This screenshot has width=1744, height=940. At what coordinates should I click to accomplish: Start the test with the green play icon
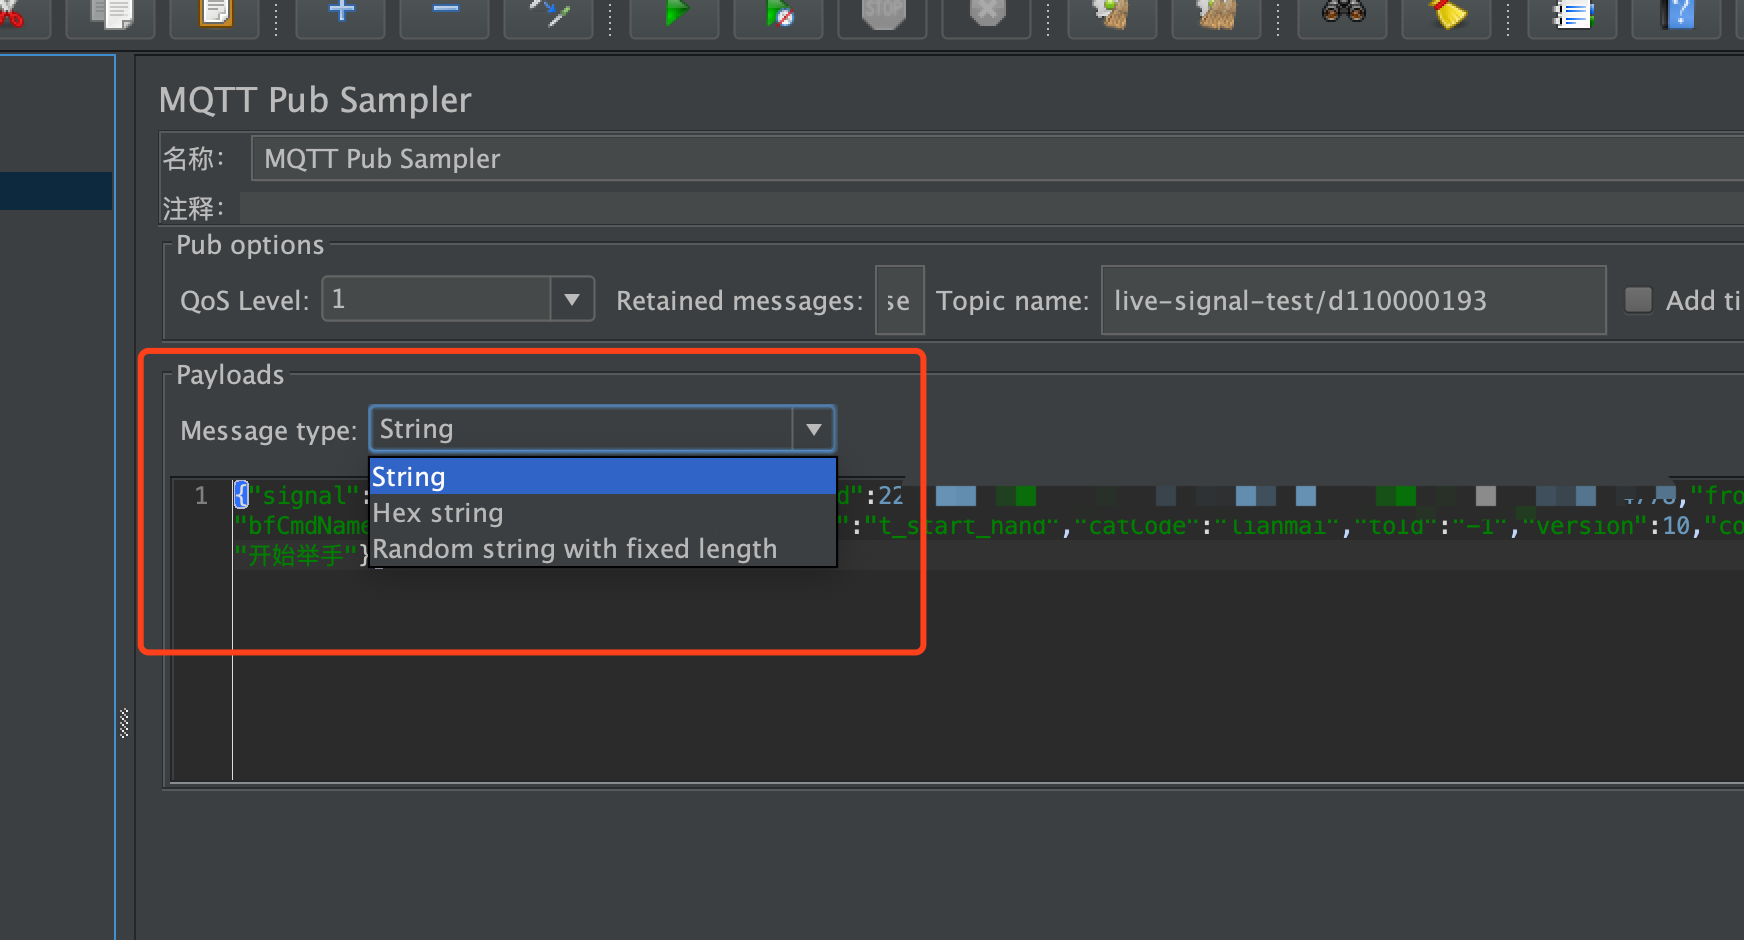675,14
